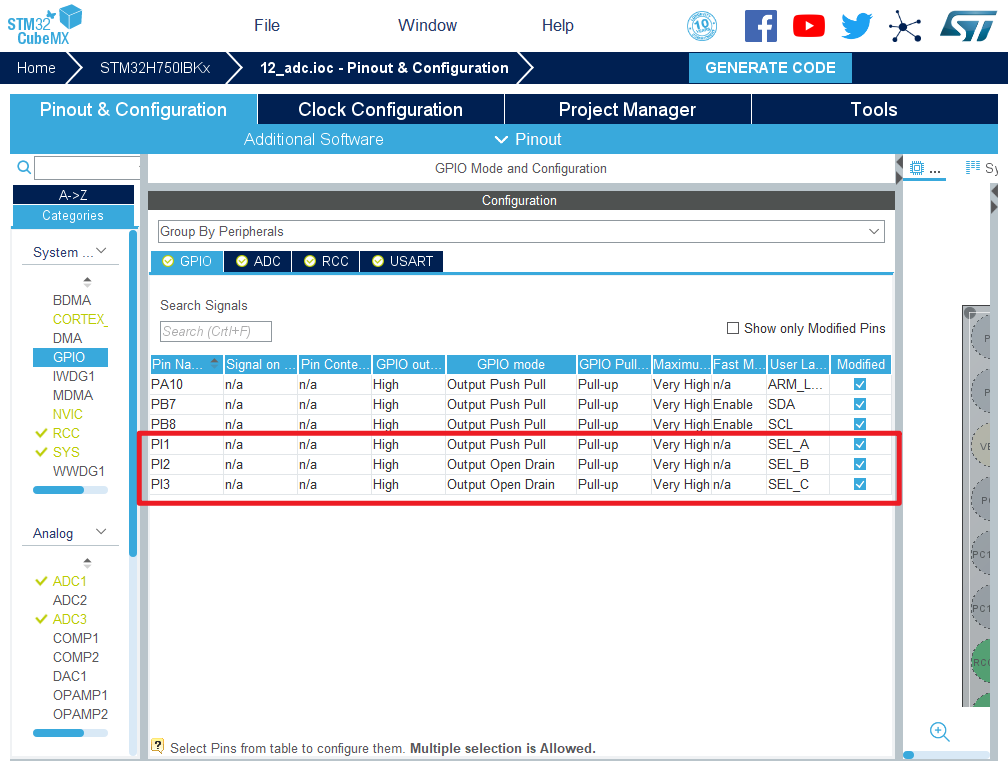The width and height of the screenshot is (1008, 771).
Task: Open the File menu
Action: click(x=267, y=26)
